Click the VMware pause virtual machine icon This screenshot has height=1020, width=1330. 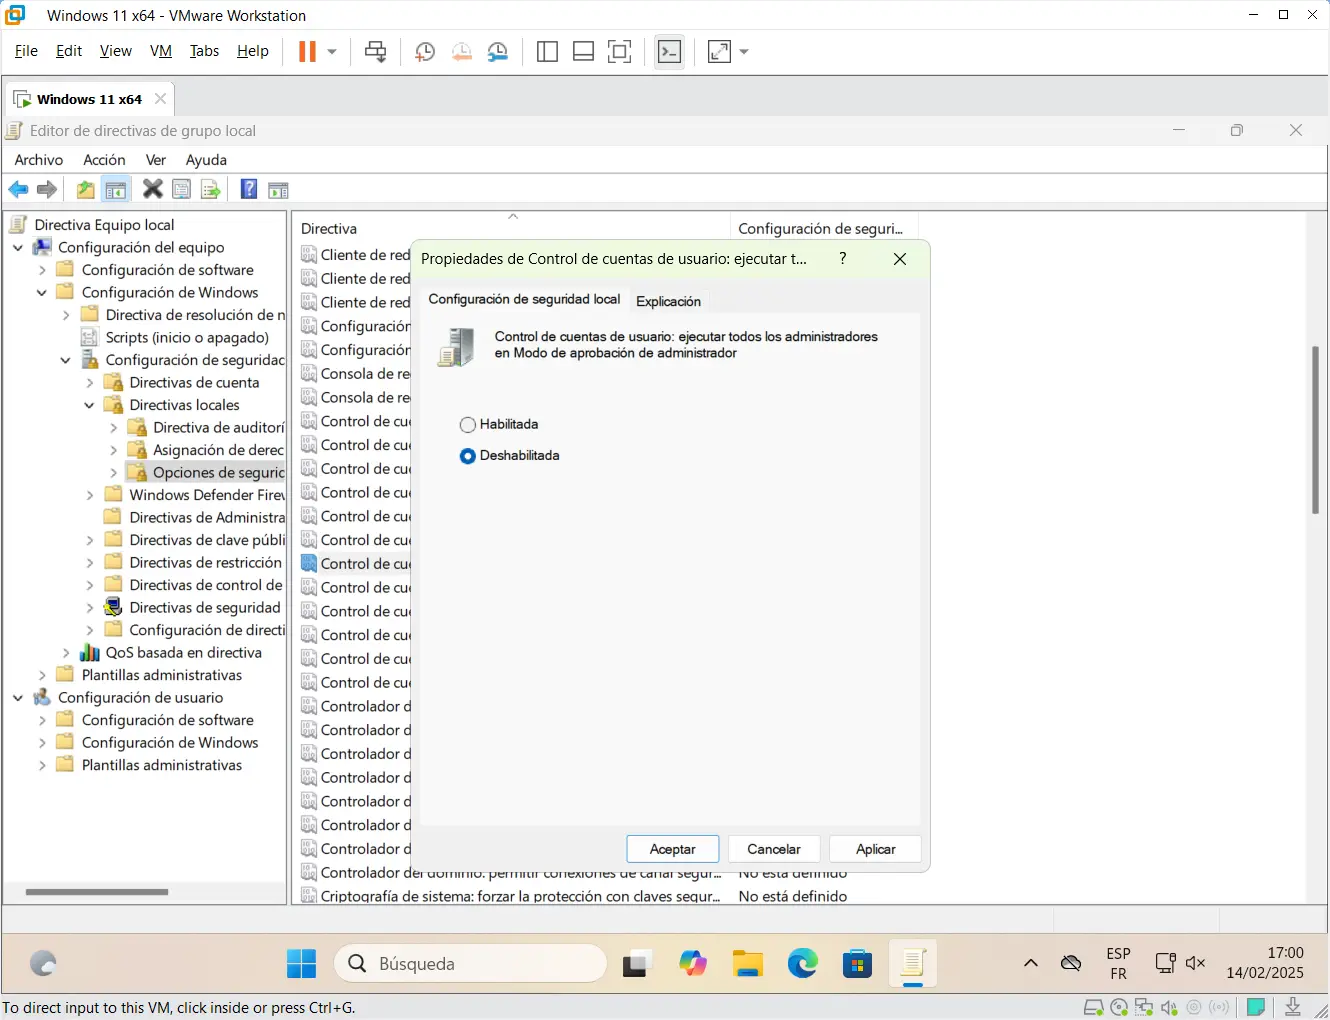point(307,52)
